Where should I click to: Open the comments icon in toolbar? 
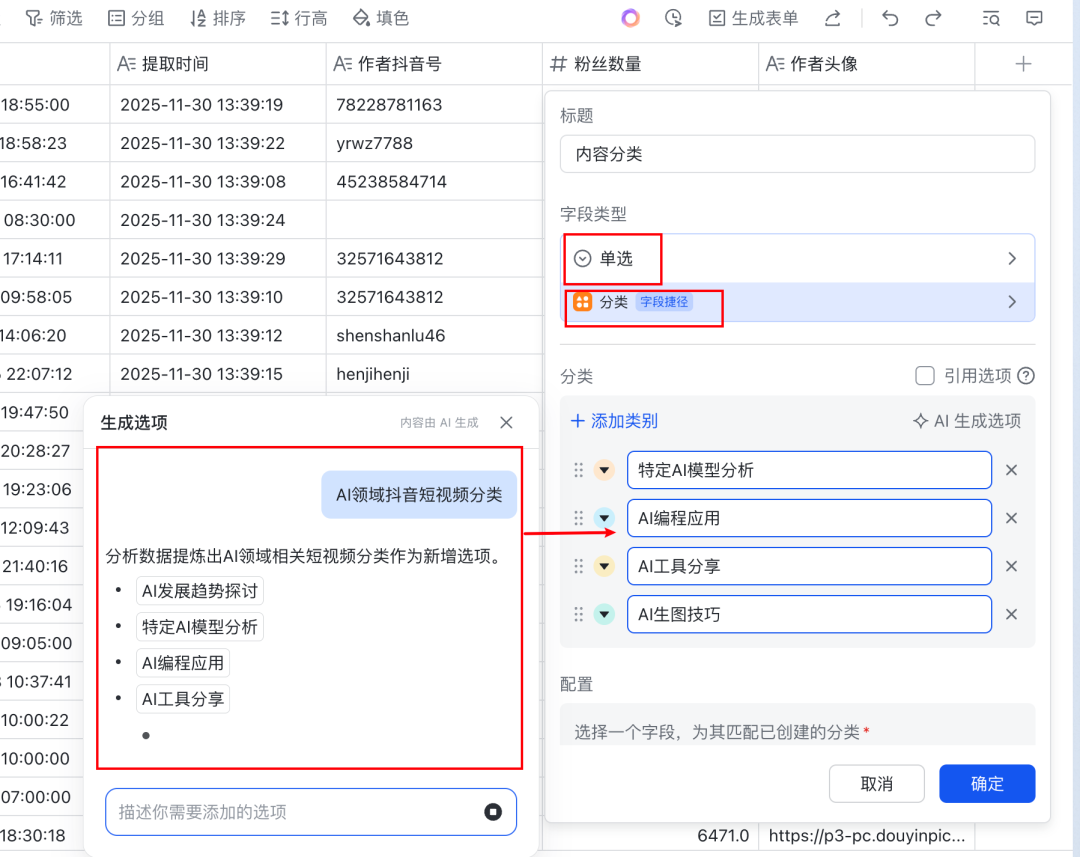point(1035,18)
